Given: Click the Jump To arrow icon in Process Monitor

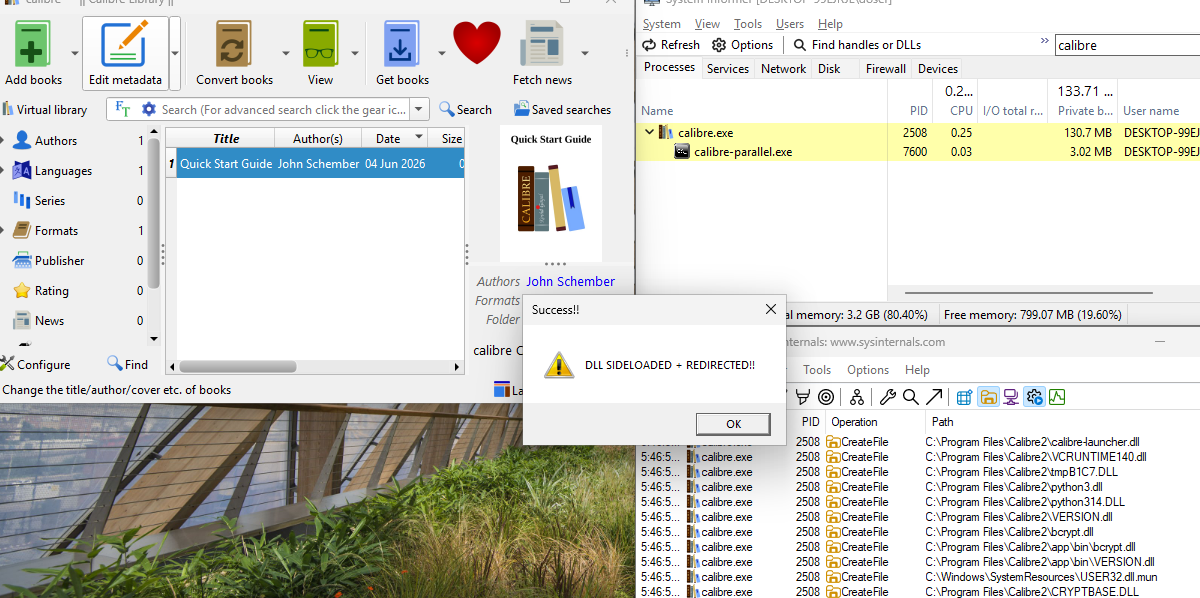Looking at the screenshot, I should pos(934,397).
